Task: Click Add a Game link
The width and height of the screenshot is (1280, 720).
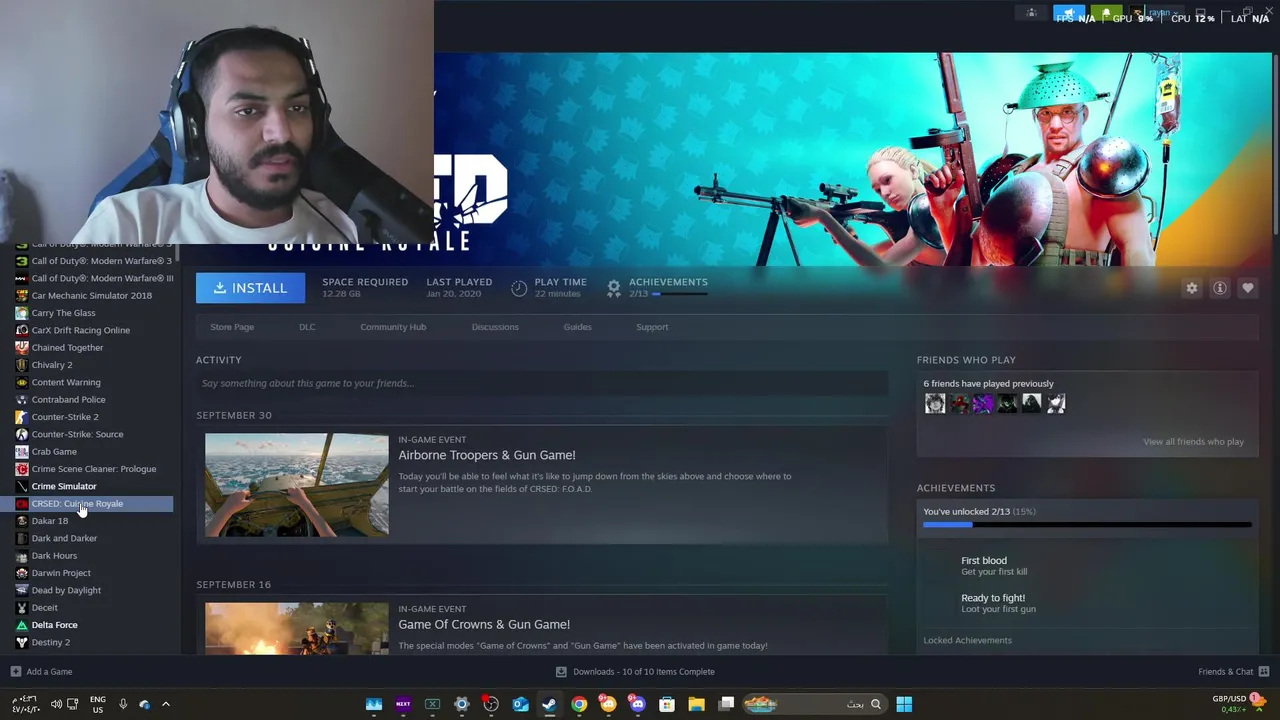Action: pyautogui.click(x=49, y=672)
